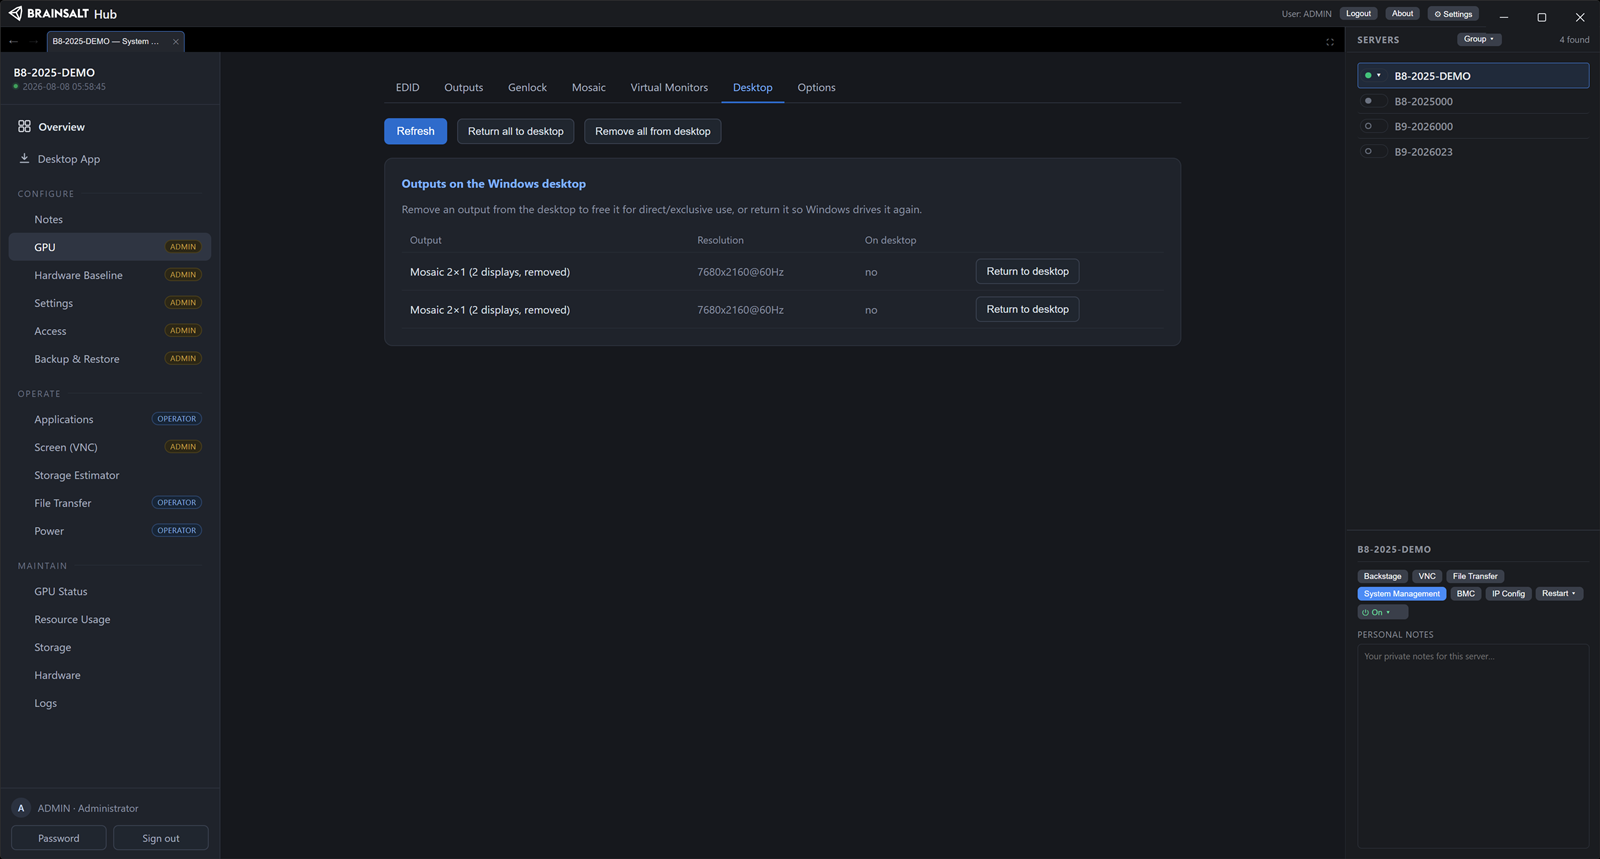Screen dimensions: 1600x859
Task: Click Return to desktop for the second Mosaic row
Action: (1027, 309)
